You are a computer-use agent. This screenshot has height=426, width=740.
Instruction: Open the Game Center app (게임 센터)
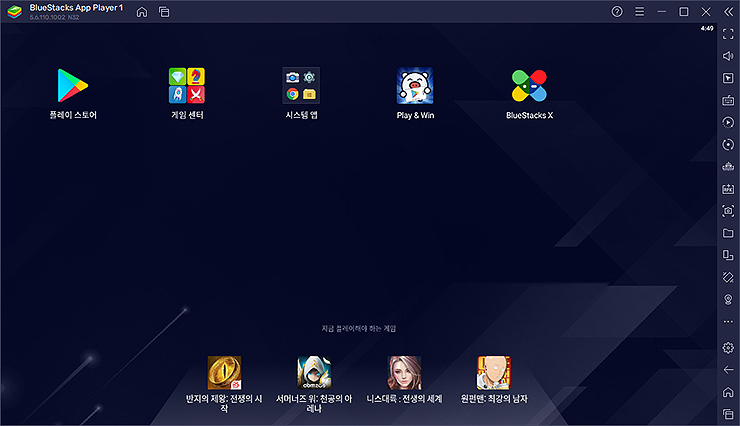tap(187, 86)
